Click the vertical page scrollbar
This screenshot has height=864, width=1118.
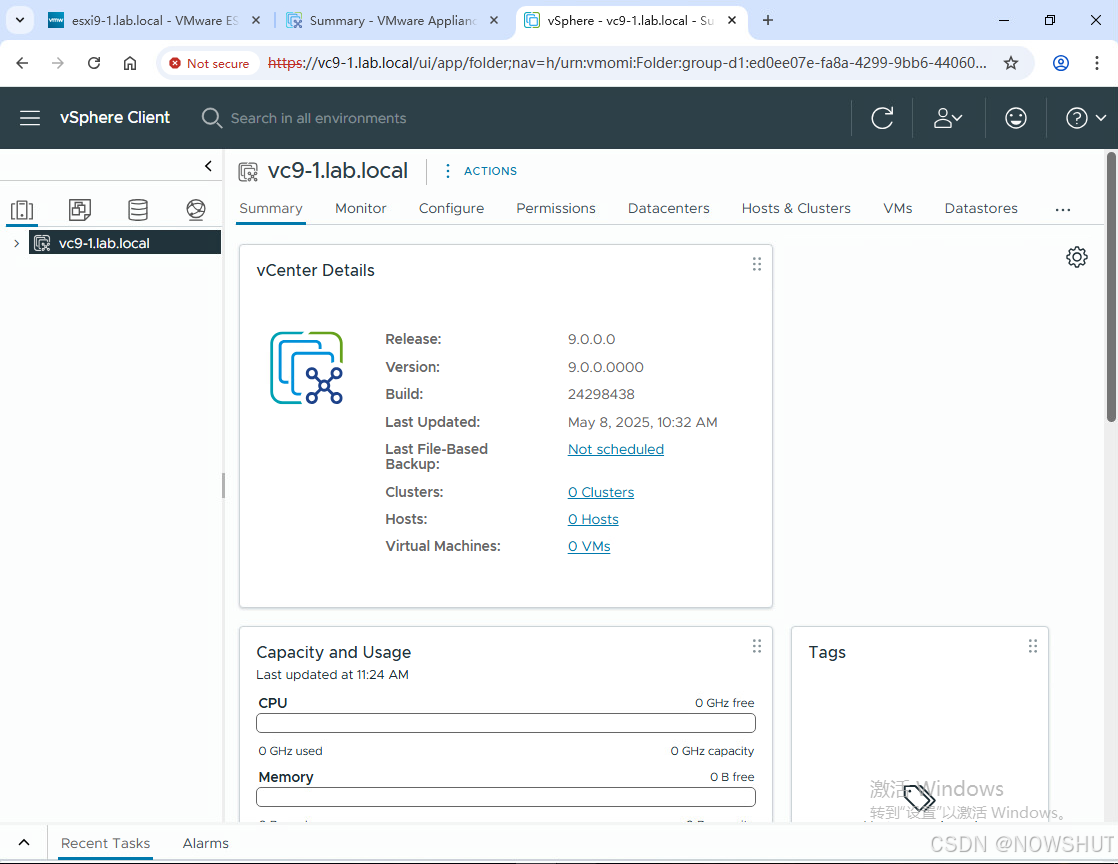1111,287
